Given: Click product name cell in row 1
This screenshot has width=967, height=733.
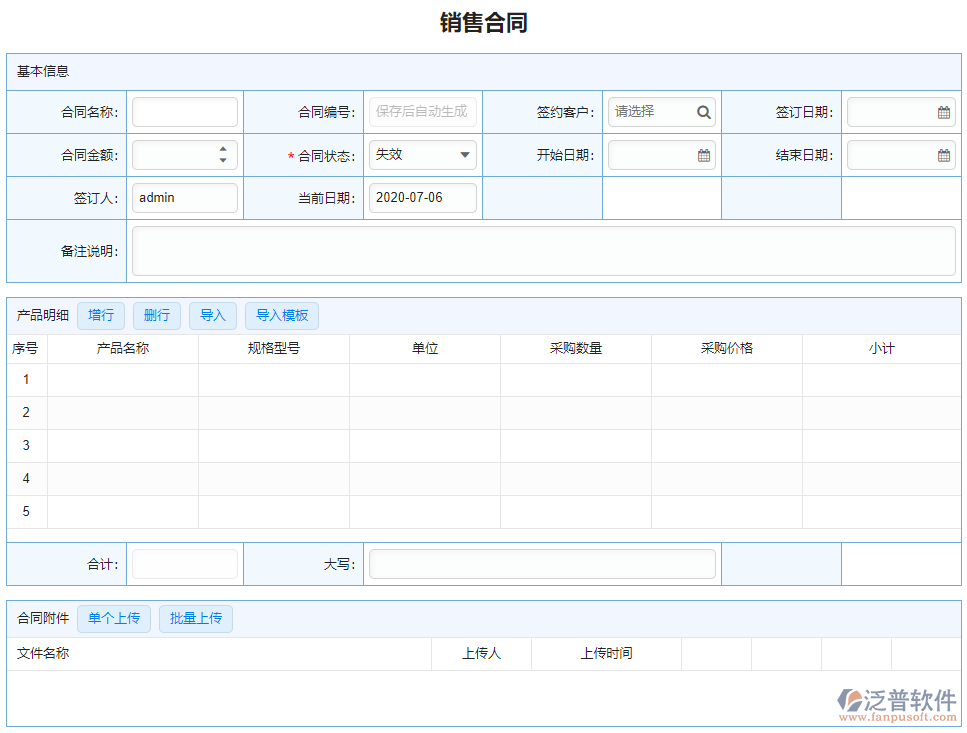Looking at the screenshot, I should (x=123, y=380).
